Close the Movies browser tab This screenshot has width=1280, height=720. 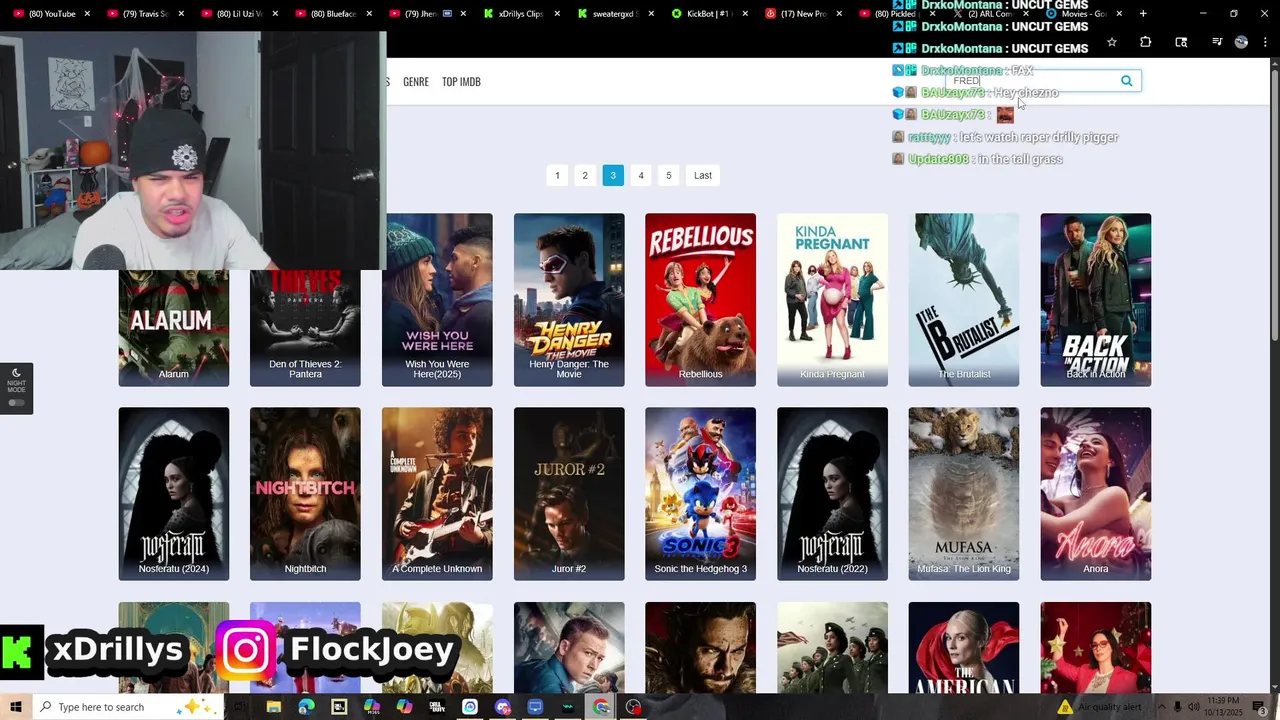click(1119, 14)
